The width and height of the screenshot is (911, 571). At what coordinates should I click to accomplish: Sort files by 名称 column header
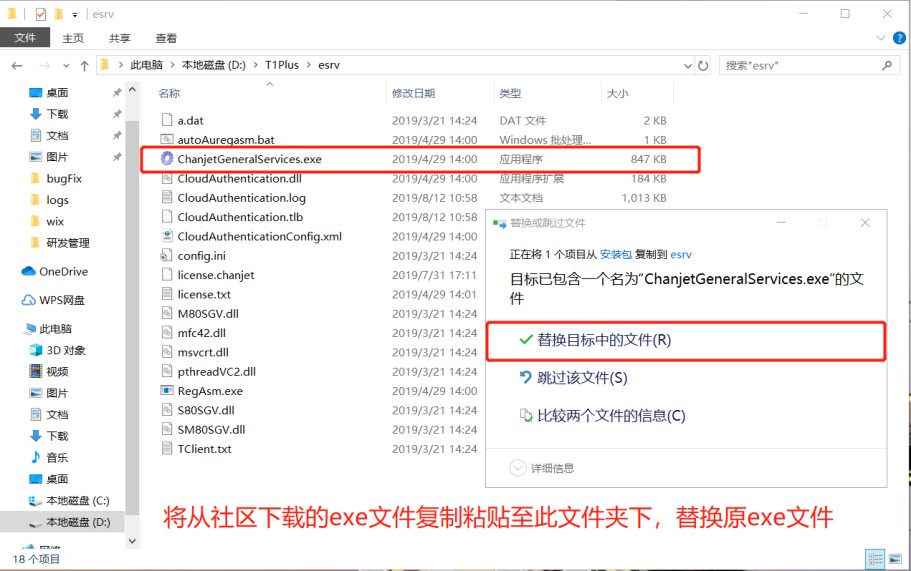(169, 93)
